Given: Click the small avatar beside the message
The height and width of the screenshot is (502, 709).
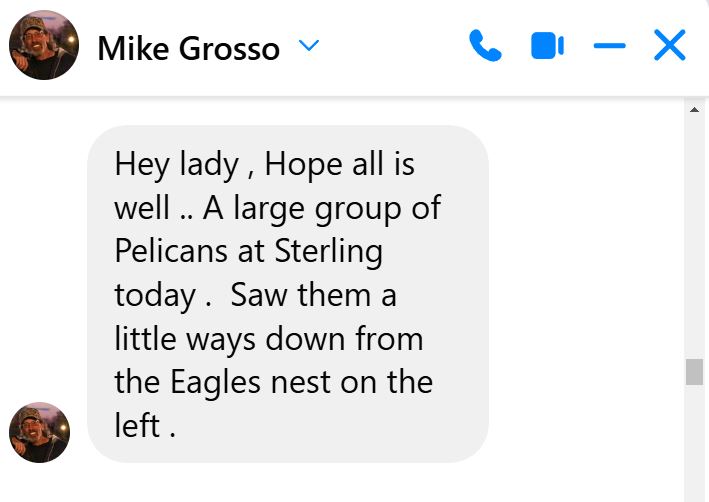Looking at the screenshot, I should 39,432.
